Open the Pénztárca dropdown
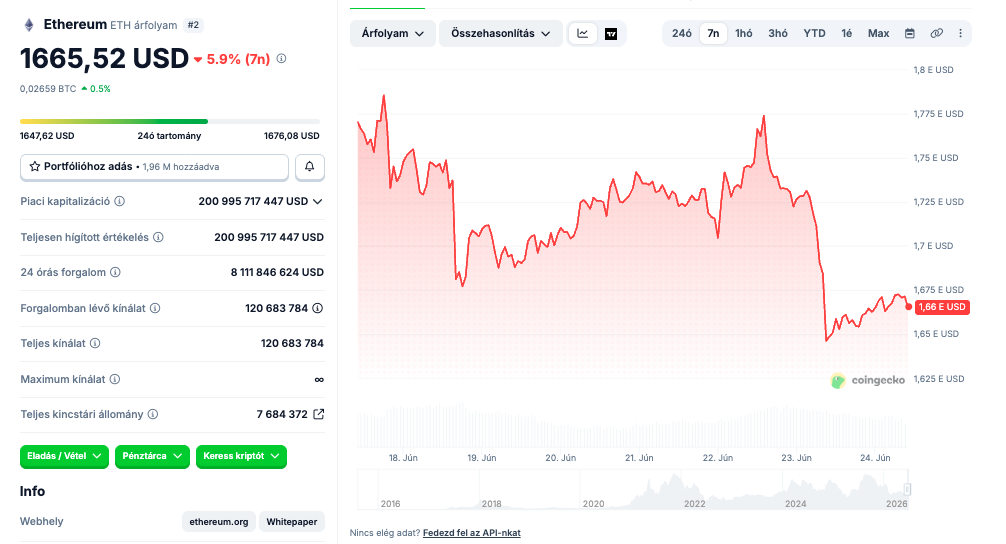Viewport: 1006px width, 544px height. 152,456
